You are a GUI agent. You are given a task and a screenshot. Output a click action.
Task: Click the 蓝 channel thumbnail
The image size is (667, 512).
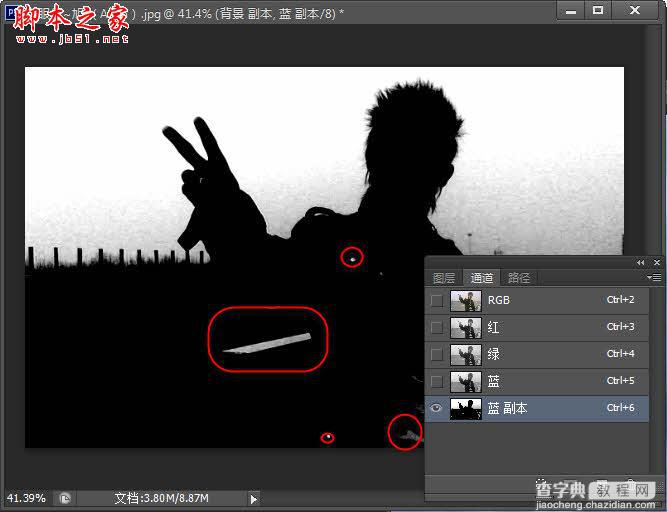(x=466, y=381)
